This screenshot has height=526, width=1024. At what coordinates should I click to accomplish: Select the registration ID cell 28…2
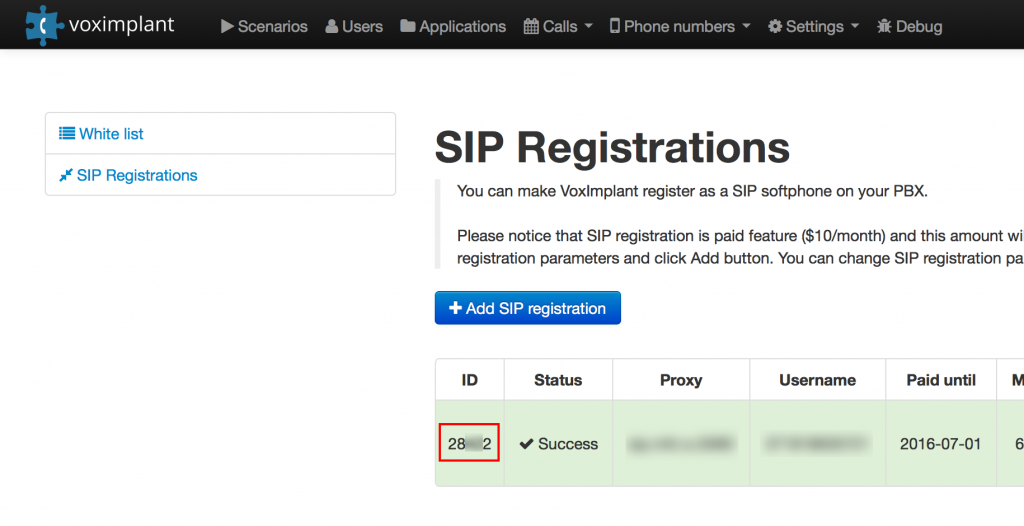(x=470, y=444)
